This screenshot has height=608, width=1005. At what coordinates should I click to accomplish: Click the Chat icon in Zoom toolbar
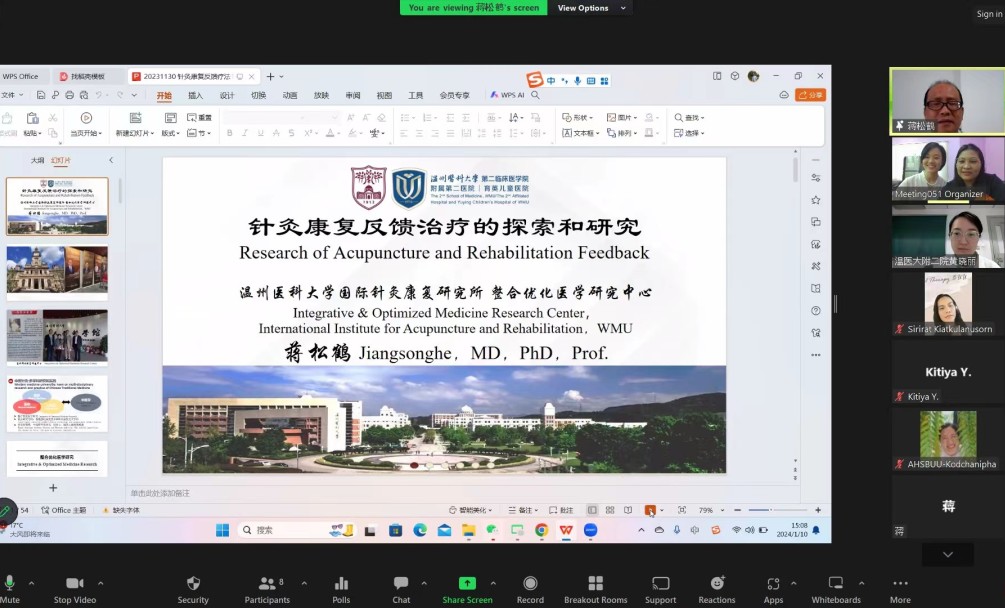(401, 585)
